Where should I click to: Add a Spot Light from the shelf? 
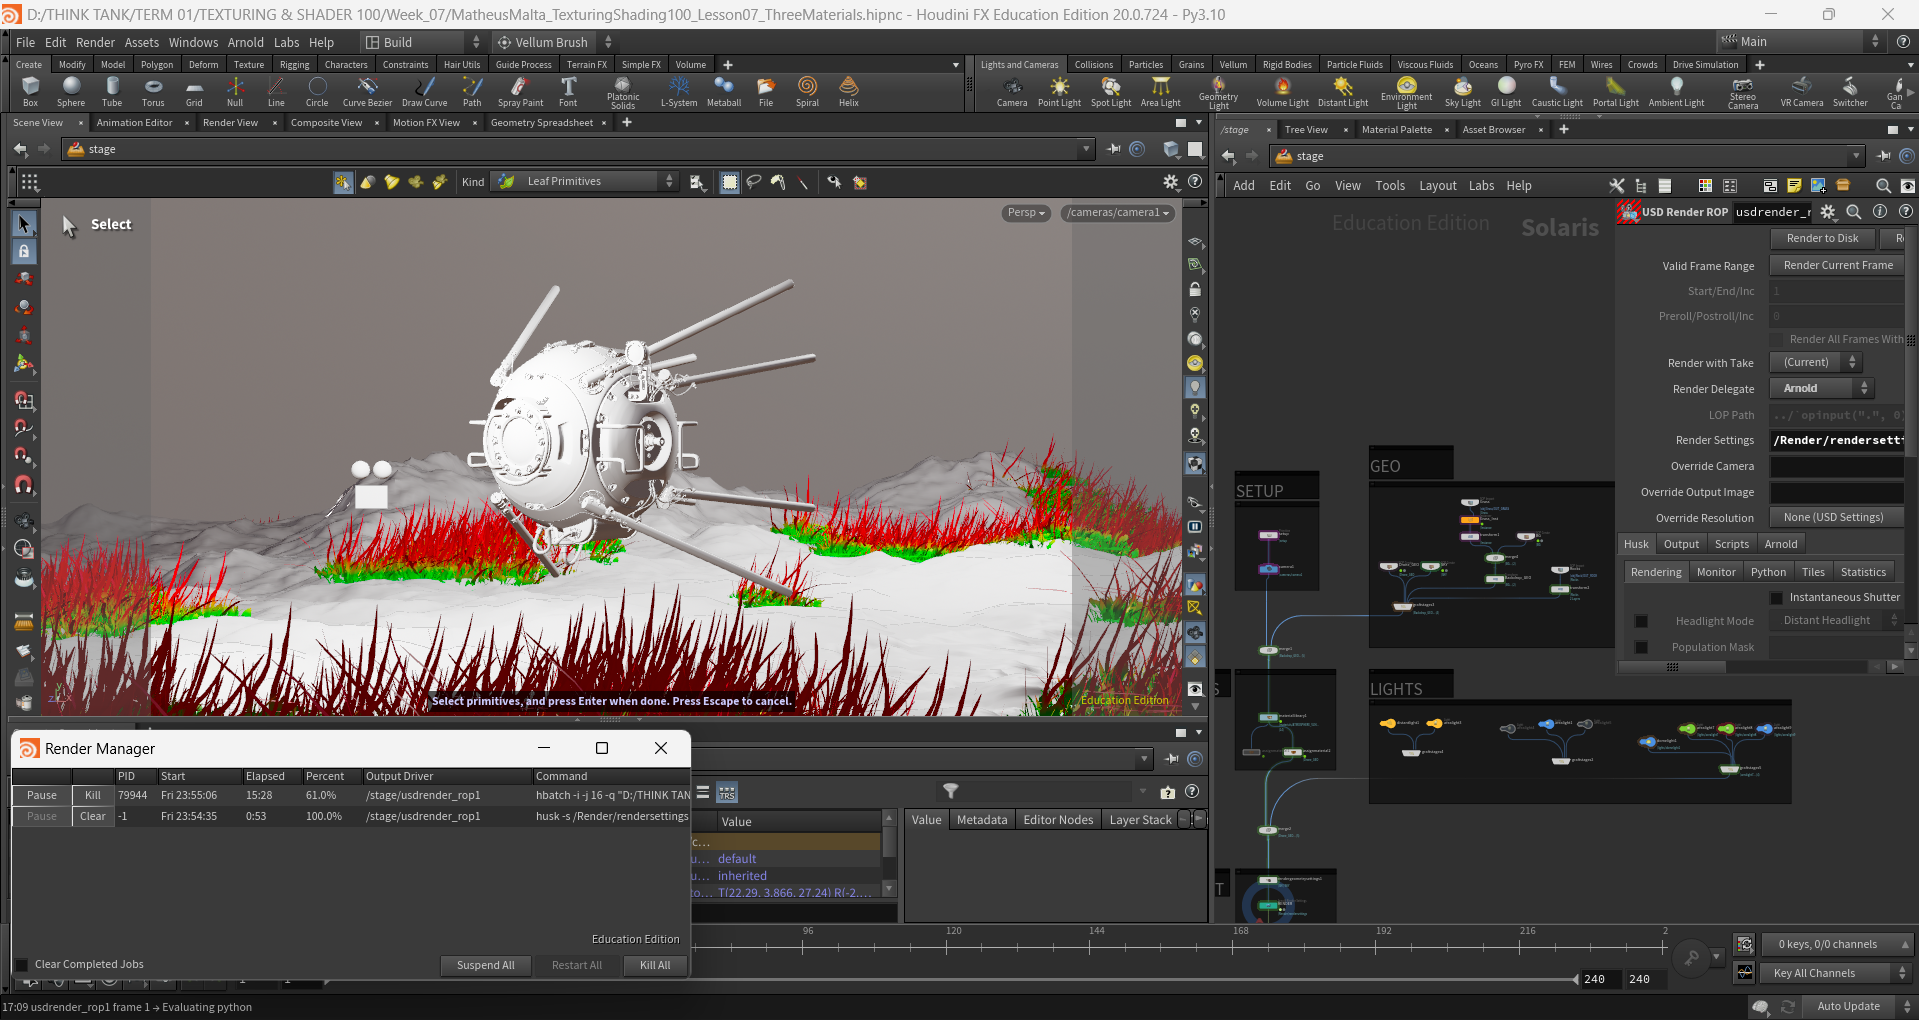tap(1111, 91)
